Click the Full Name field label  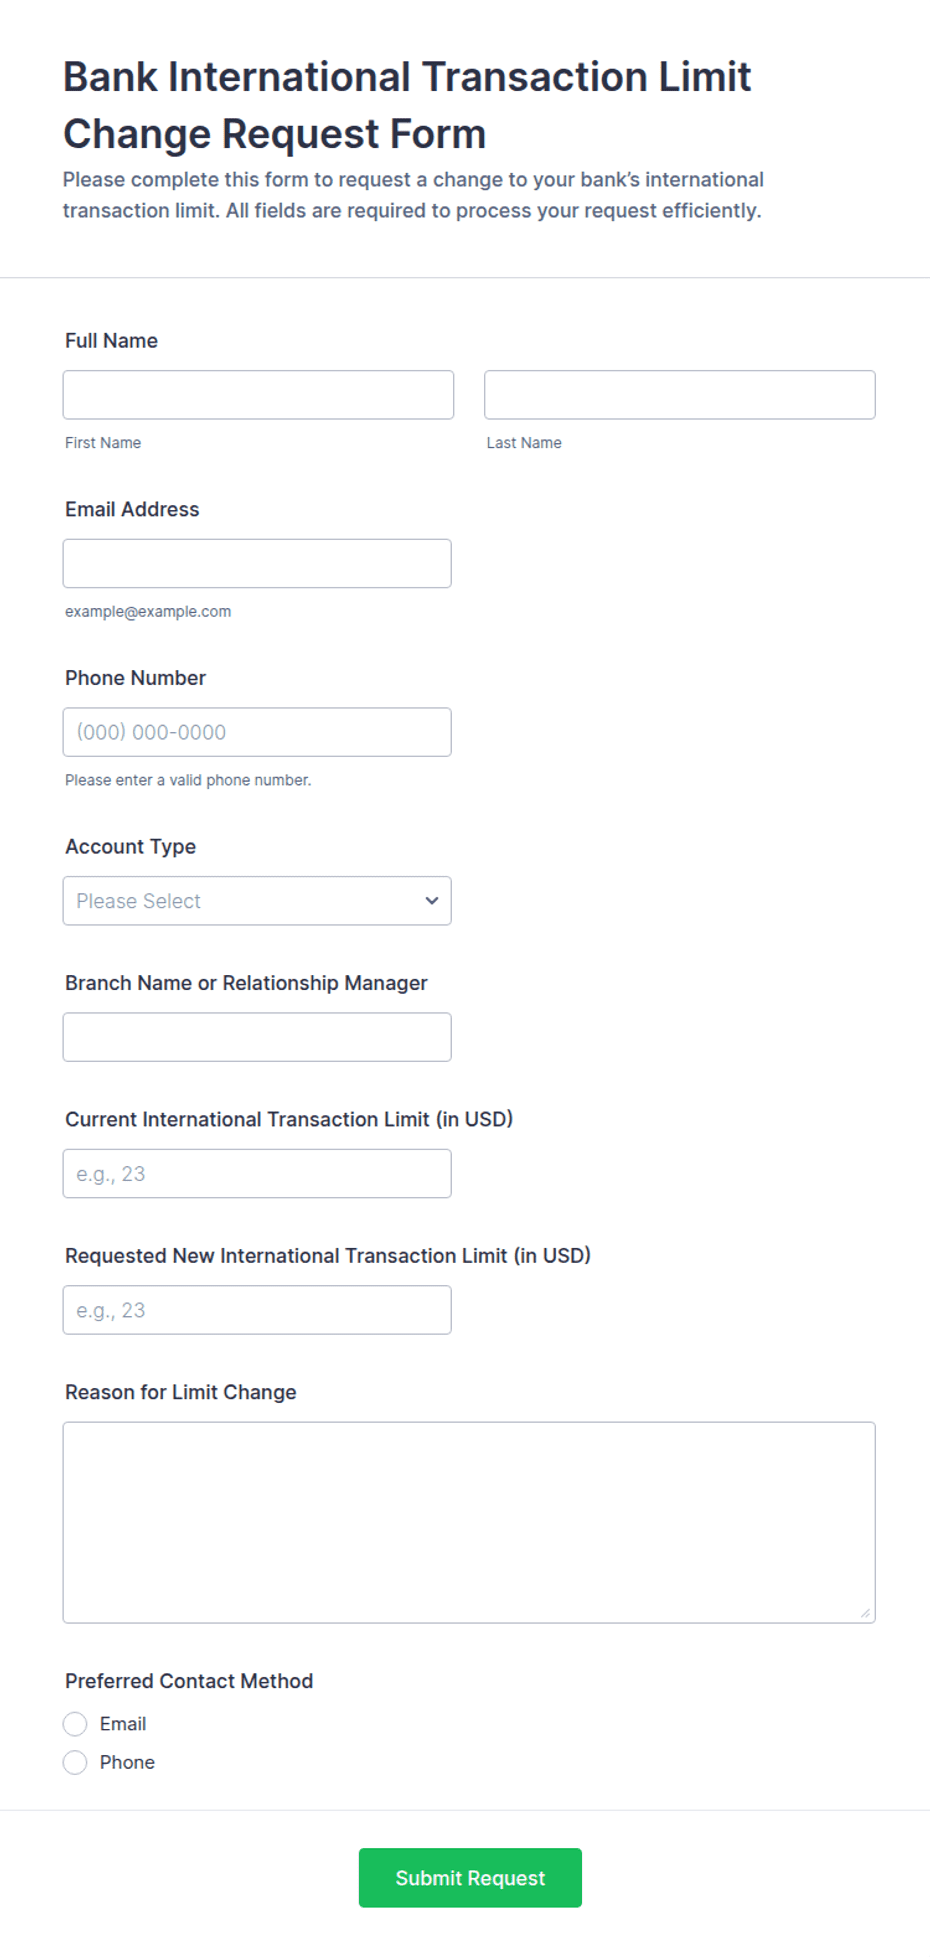coord(111,341)
